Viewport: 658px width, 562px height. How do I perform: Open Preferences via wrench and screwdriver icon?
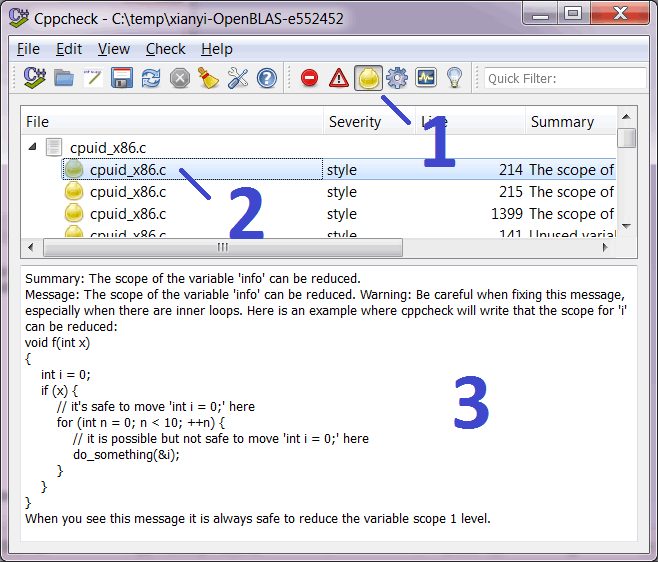click(238, 78)
